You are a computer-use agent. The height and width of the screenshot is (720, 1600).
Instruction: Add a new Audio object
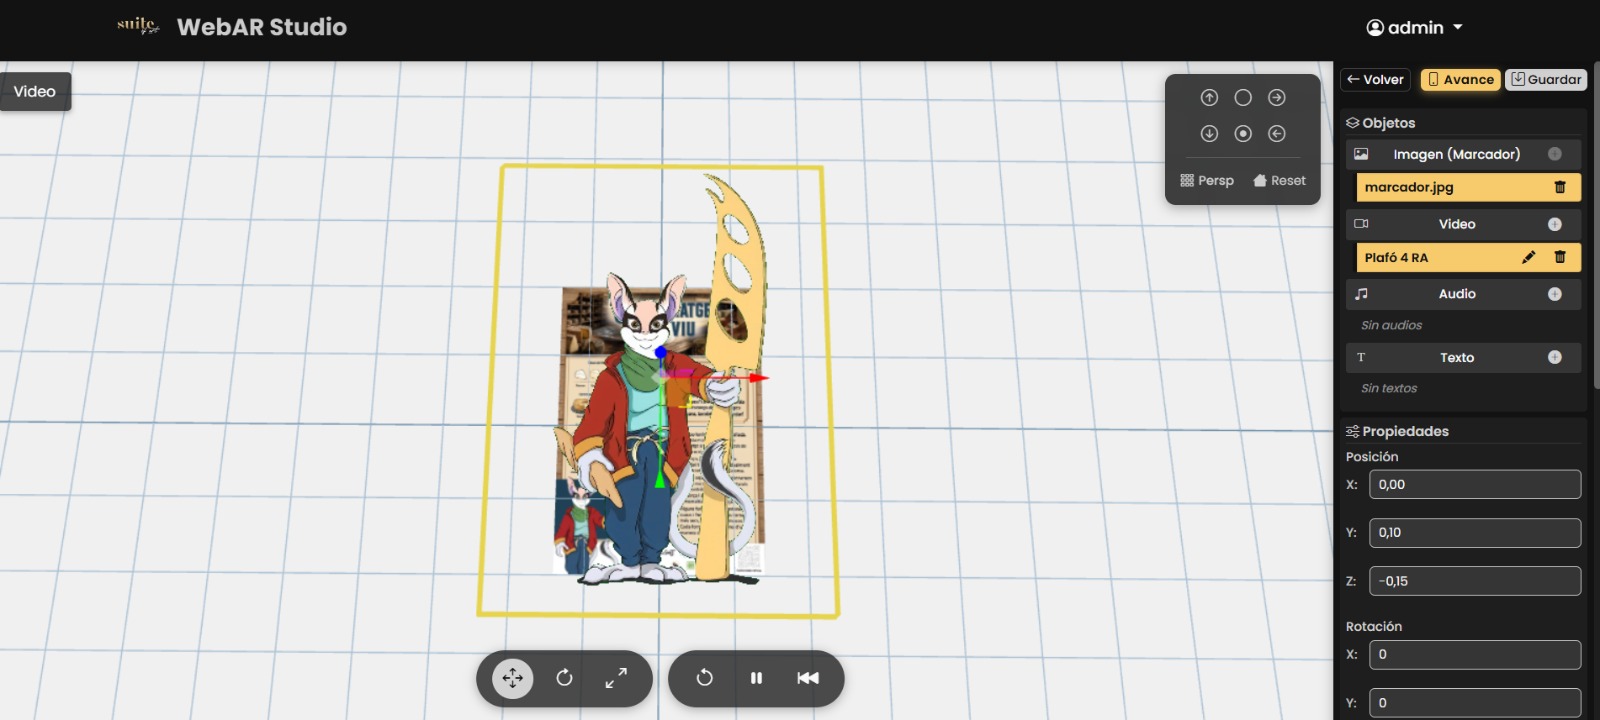click(x=1555, y=294)
